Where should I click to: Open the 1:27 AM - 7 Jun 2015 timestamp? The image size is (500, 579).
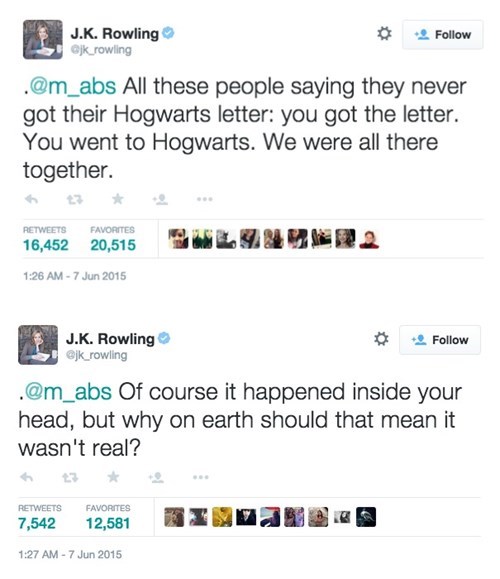pyautogui.click(x=70, y=554)
